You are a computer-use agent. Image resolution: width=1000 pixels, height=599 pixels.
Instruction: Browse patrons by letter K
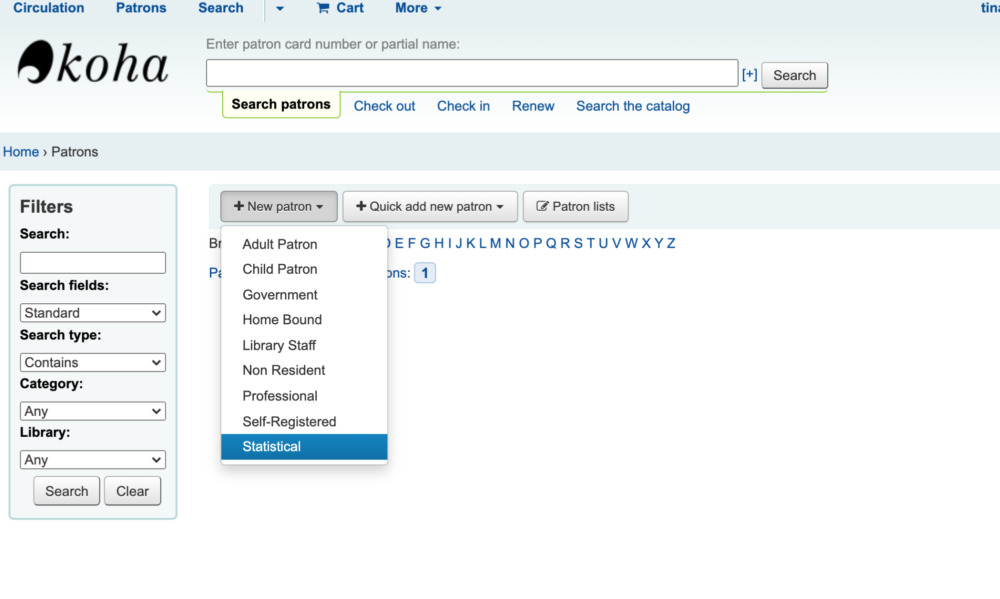click(471, 243)
